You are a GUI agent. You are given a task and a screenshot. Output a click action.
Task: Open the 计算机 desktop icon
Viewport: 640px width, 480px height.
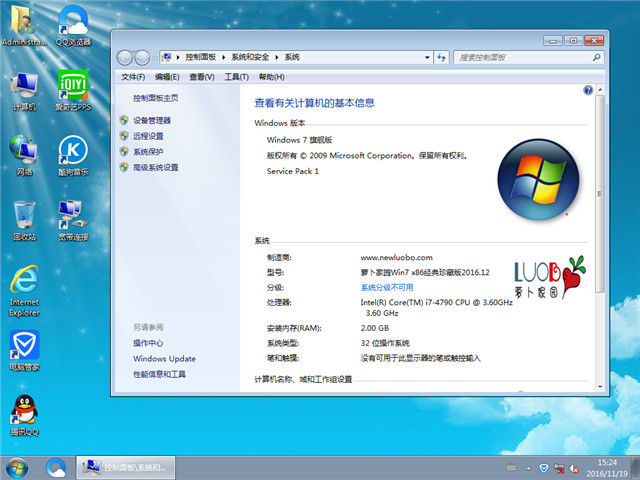point(24,91)
